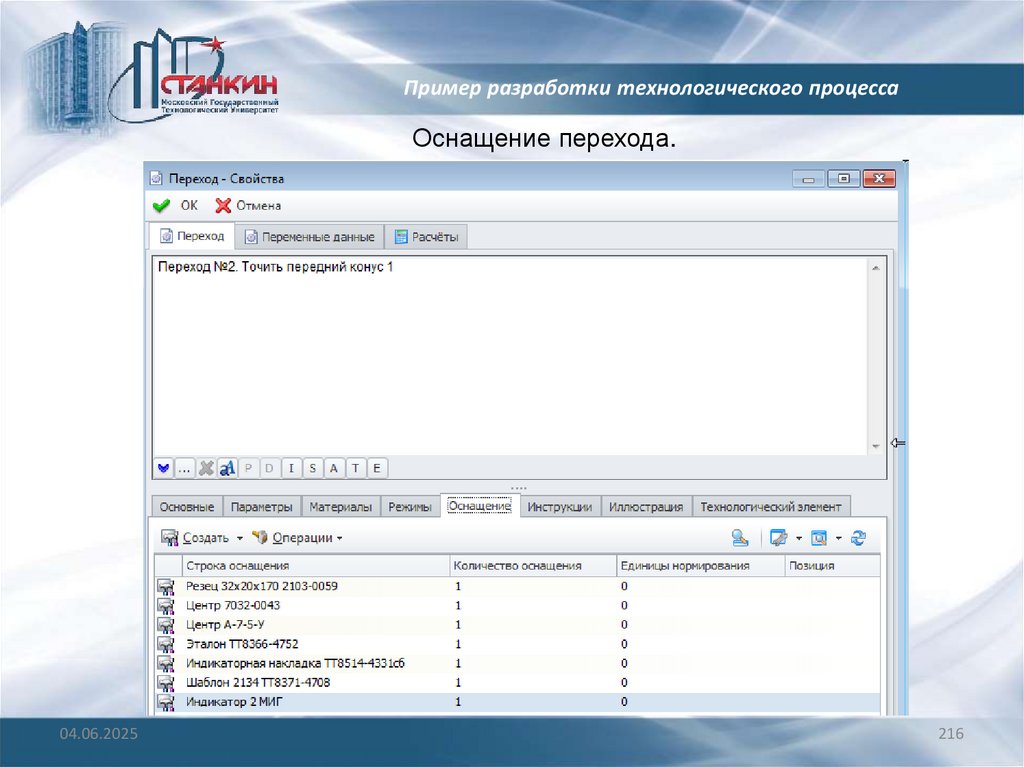The image size is (1024, 767).
Task: Select row Центр А-7-5-У
Action: click(518, 625)
